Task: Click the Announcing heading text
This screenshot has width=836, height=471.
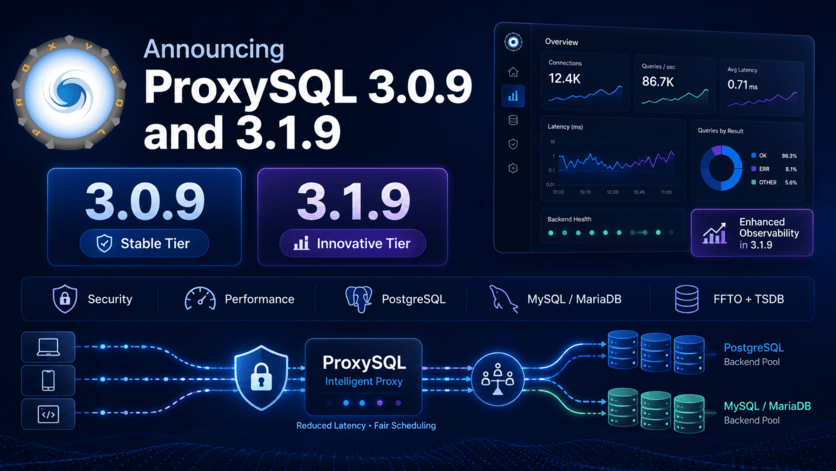Action: coord(214,49)
